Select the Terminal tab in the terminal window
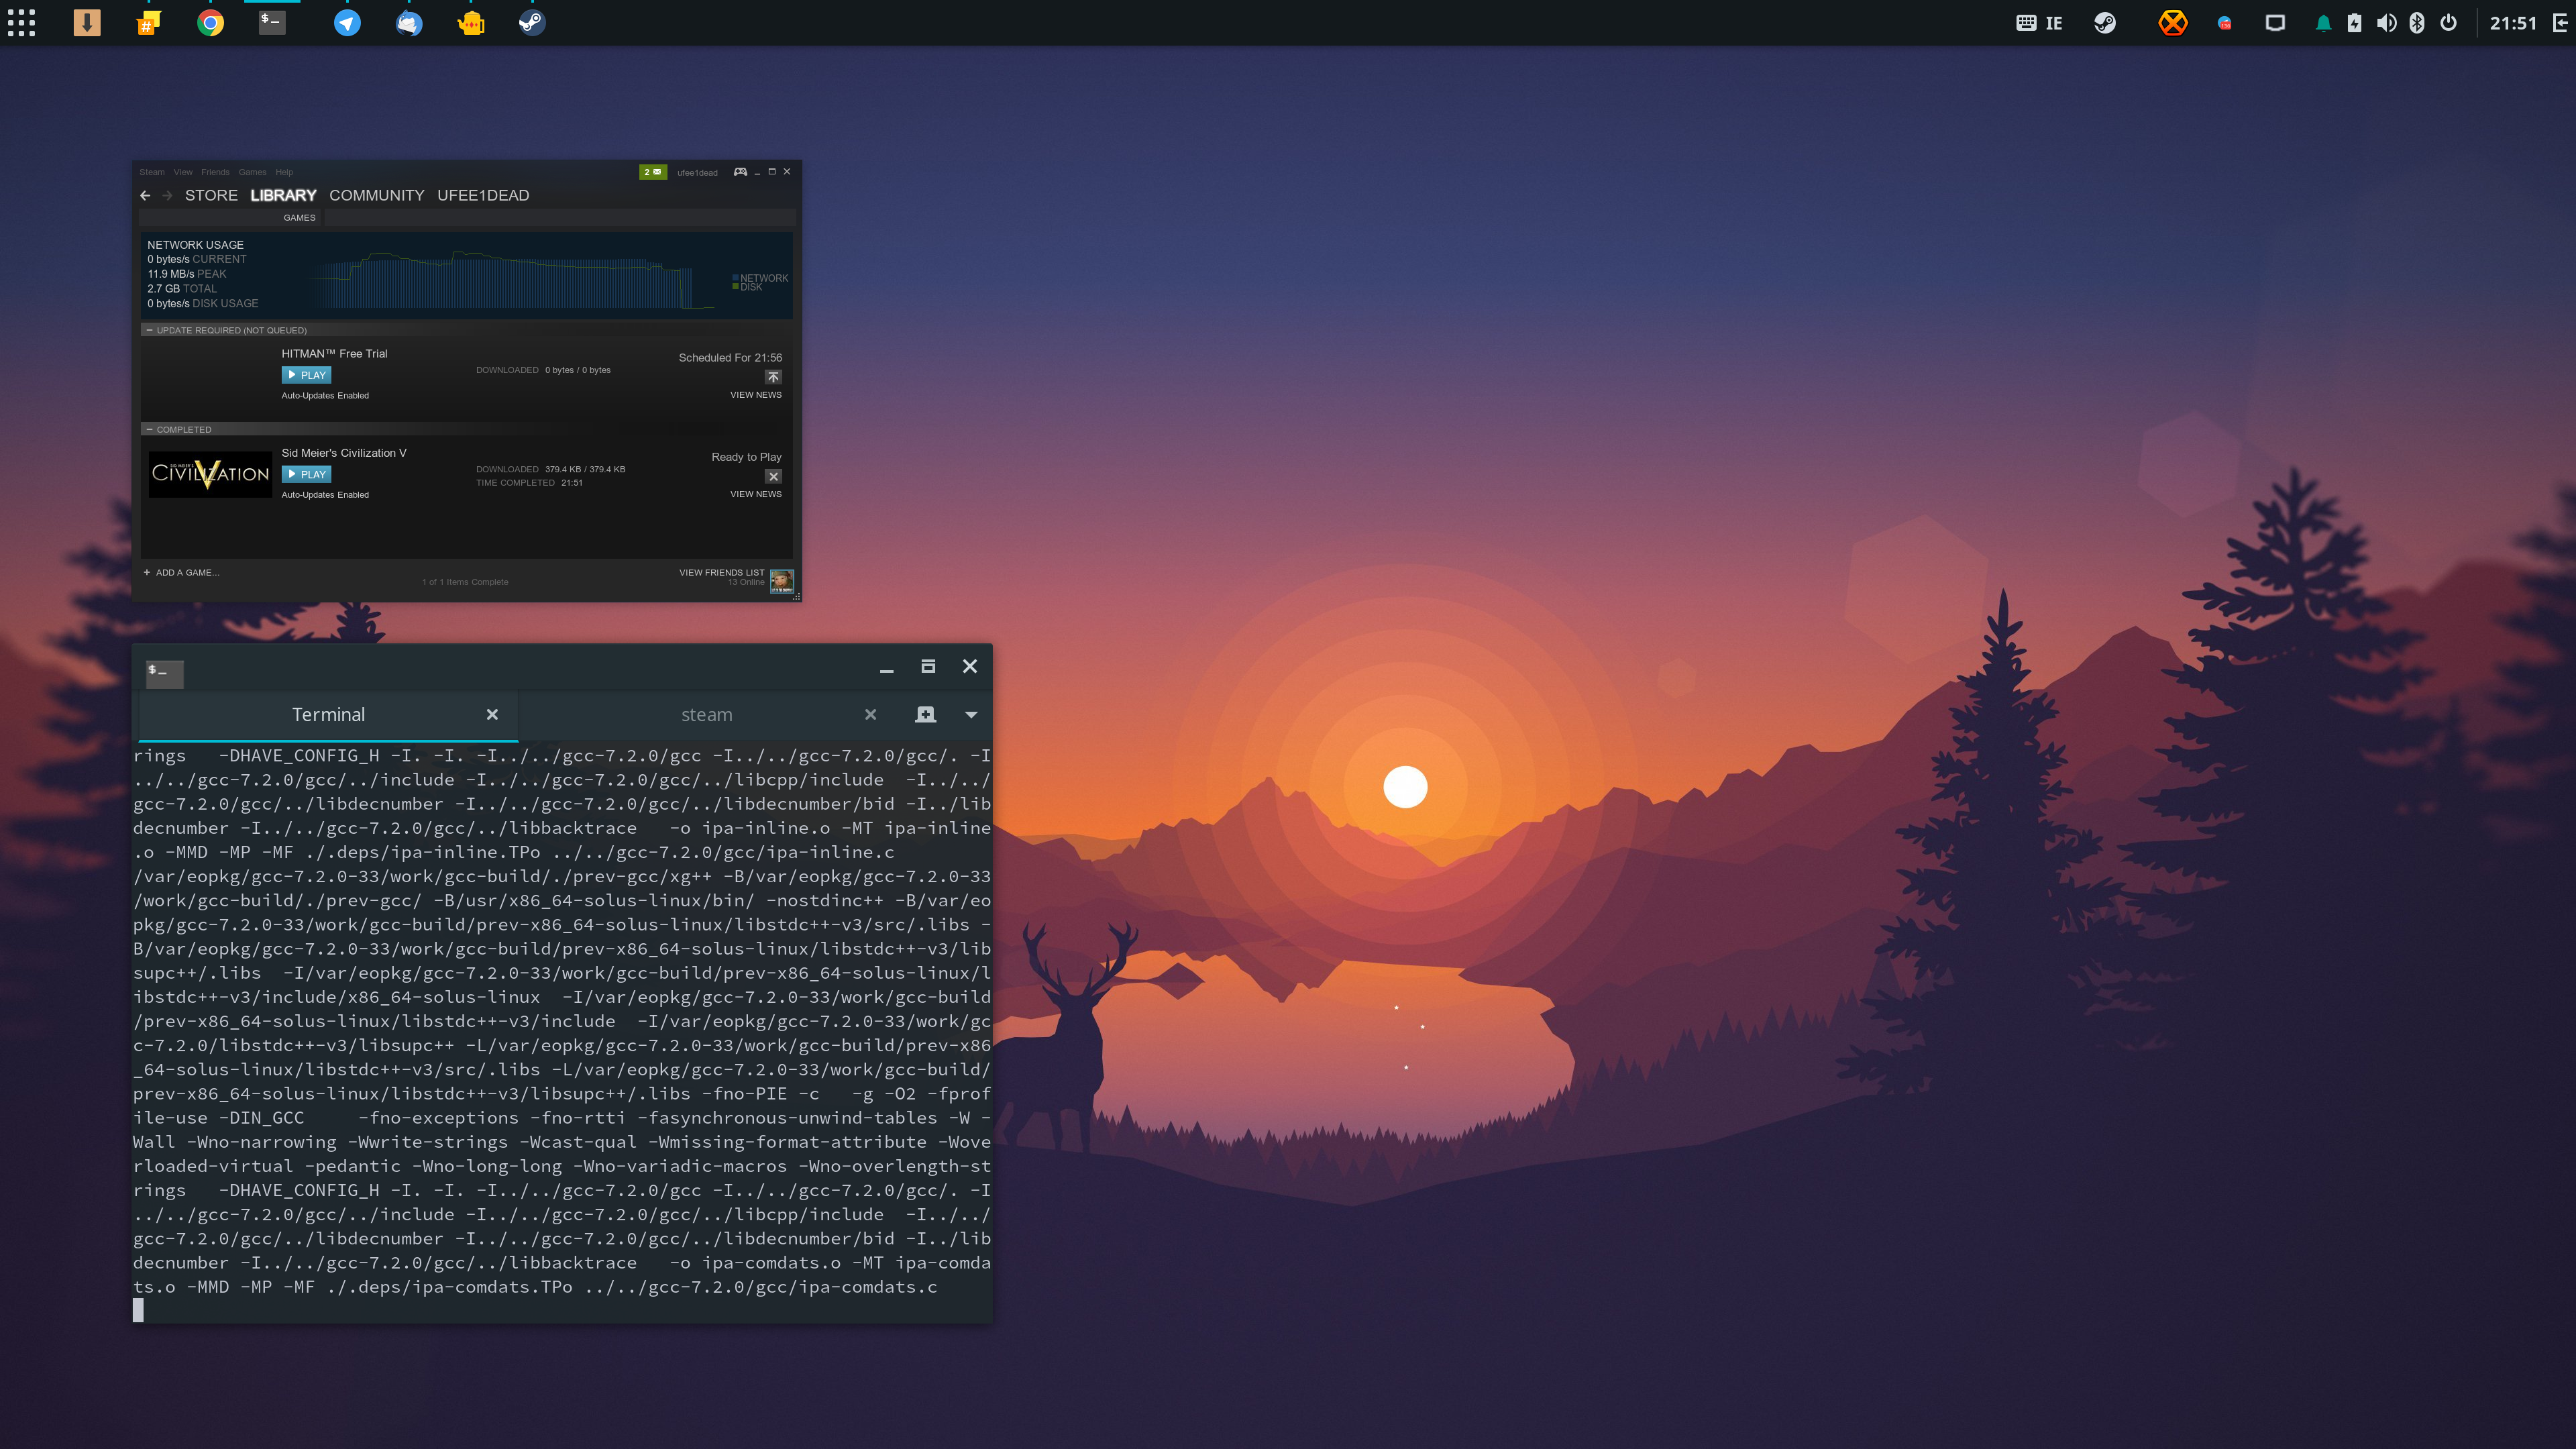2576x1449 pixels. pos(328,715)
